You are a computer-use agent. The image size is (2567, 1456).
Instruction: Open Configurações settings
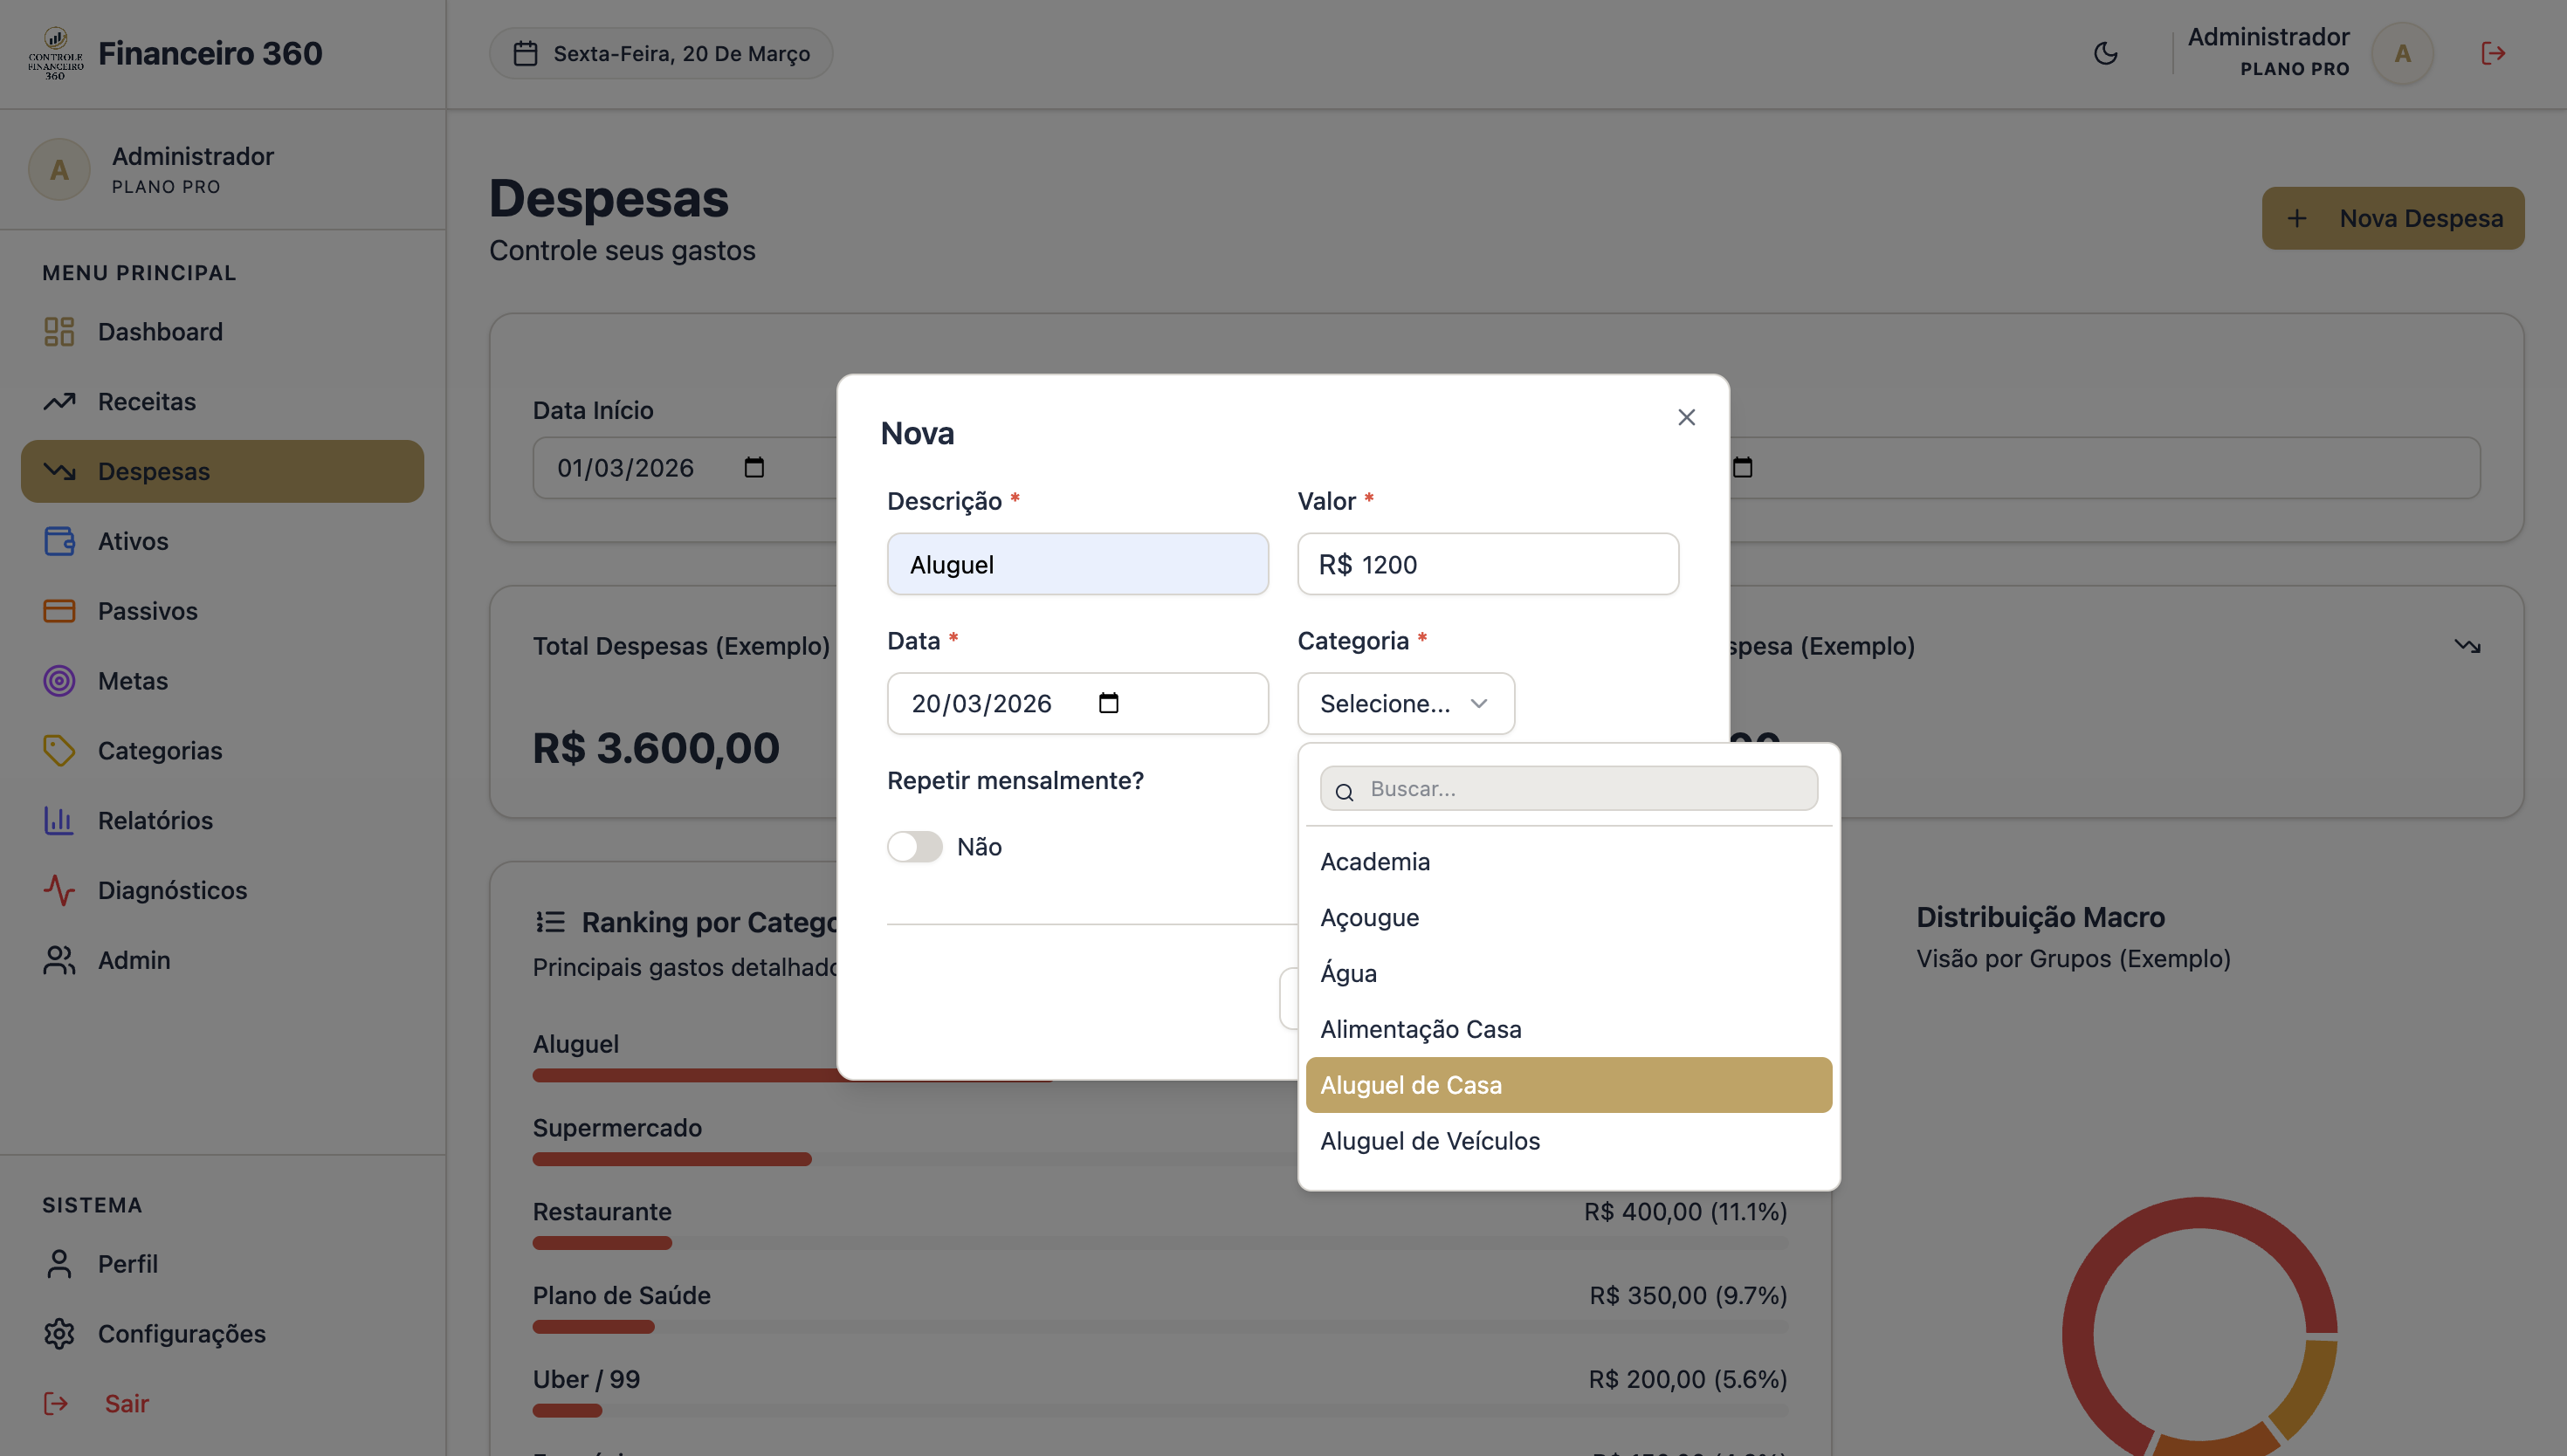click(x=181, y=1333)
